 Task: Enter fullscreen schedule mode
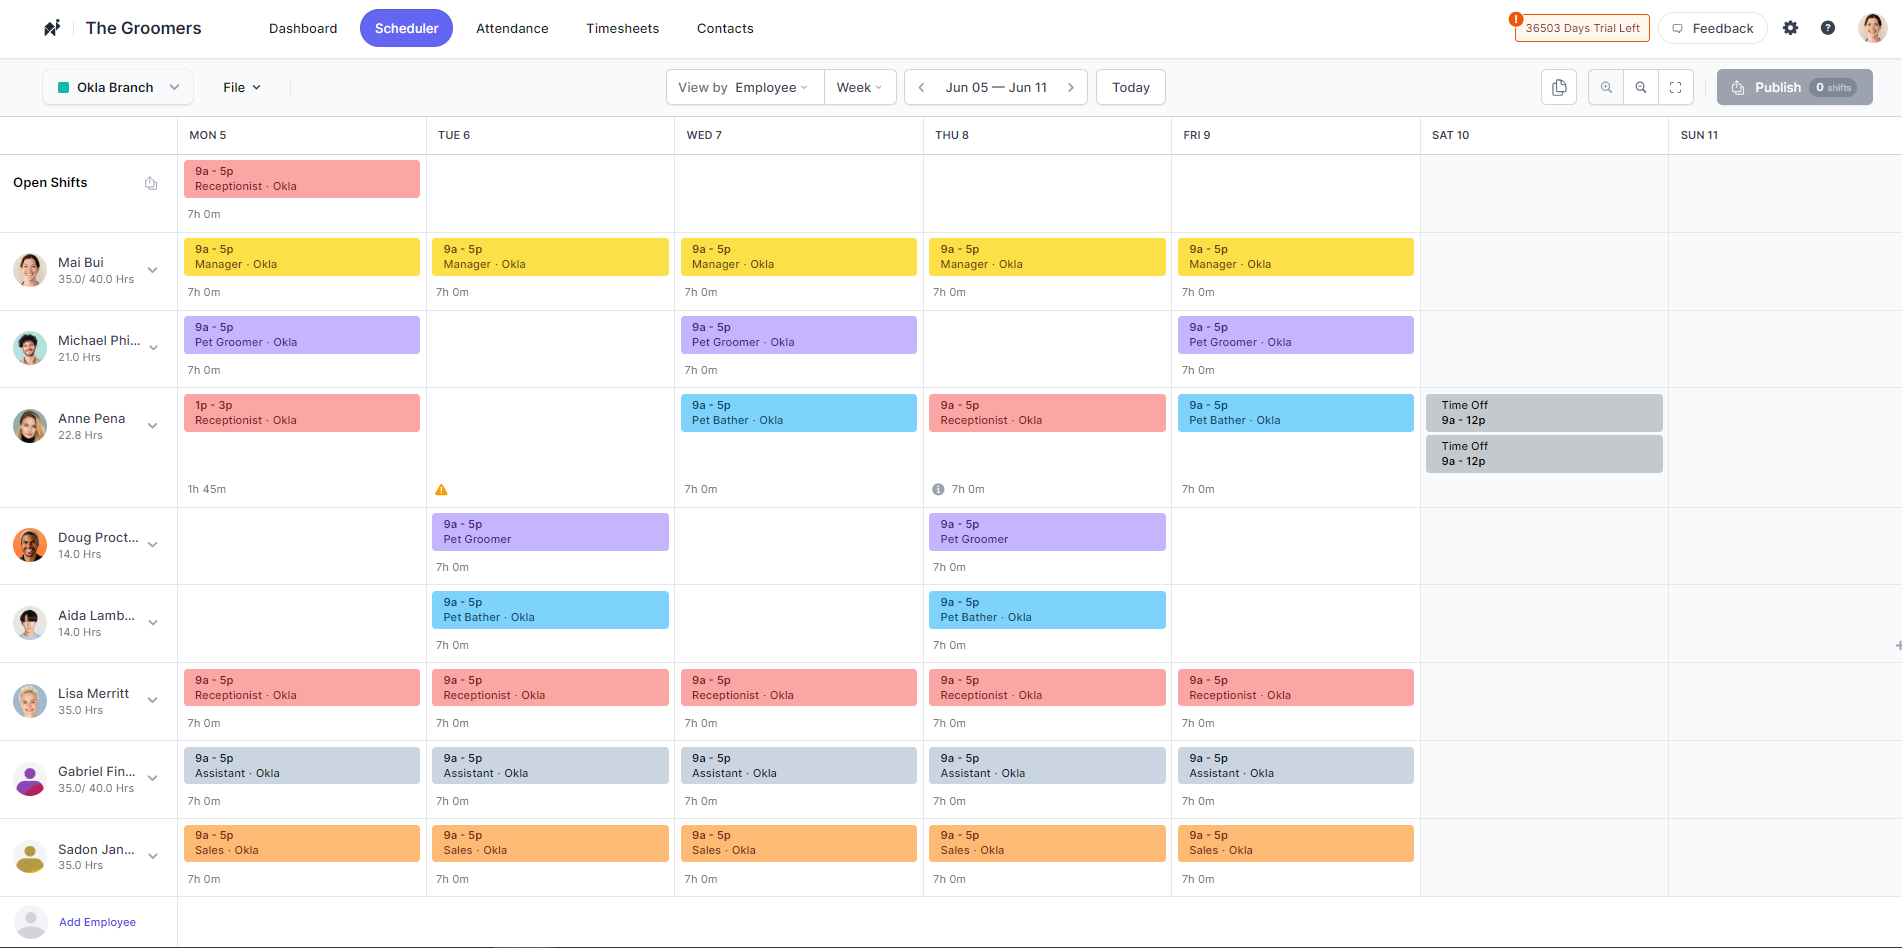click(x=1676, y=87)
